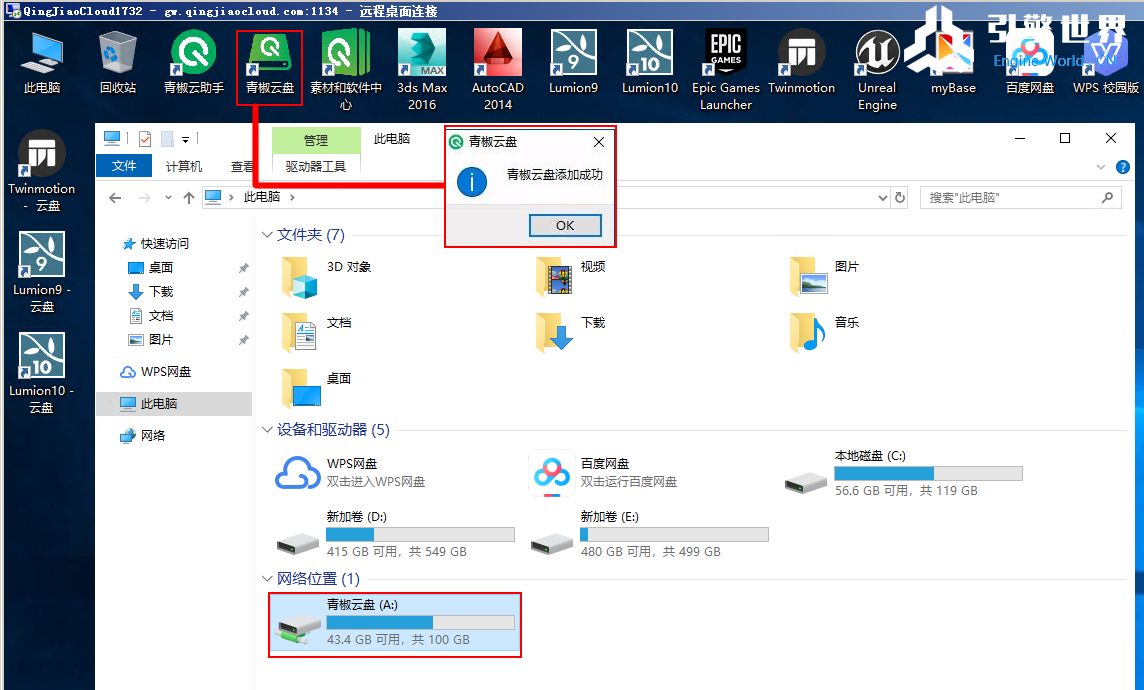Image resolution: width=1144 pixels, height=690 pixels.
Task: Open Lumion10 - 云盘 desktop shortcut
Action: [42, 374]
